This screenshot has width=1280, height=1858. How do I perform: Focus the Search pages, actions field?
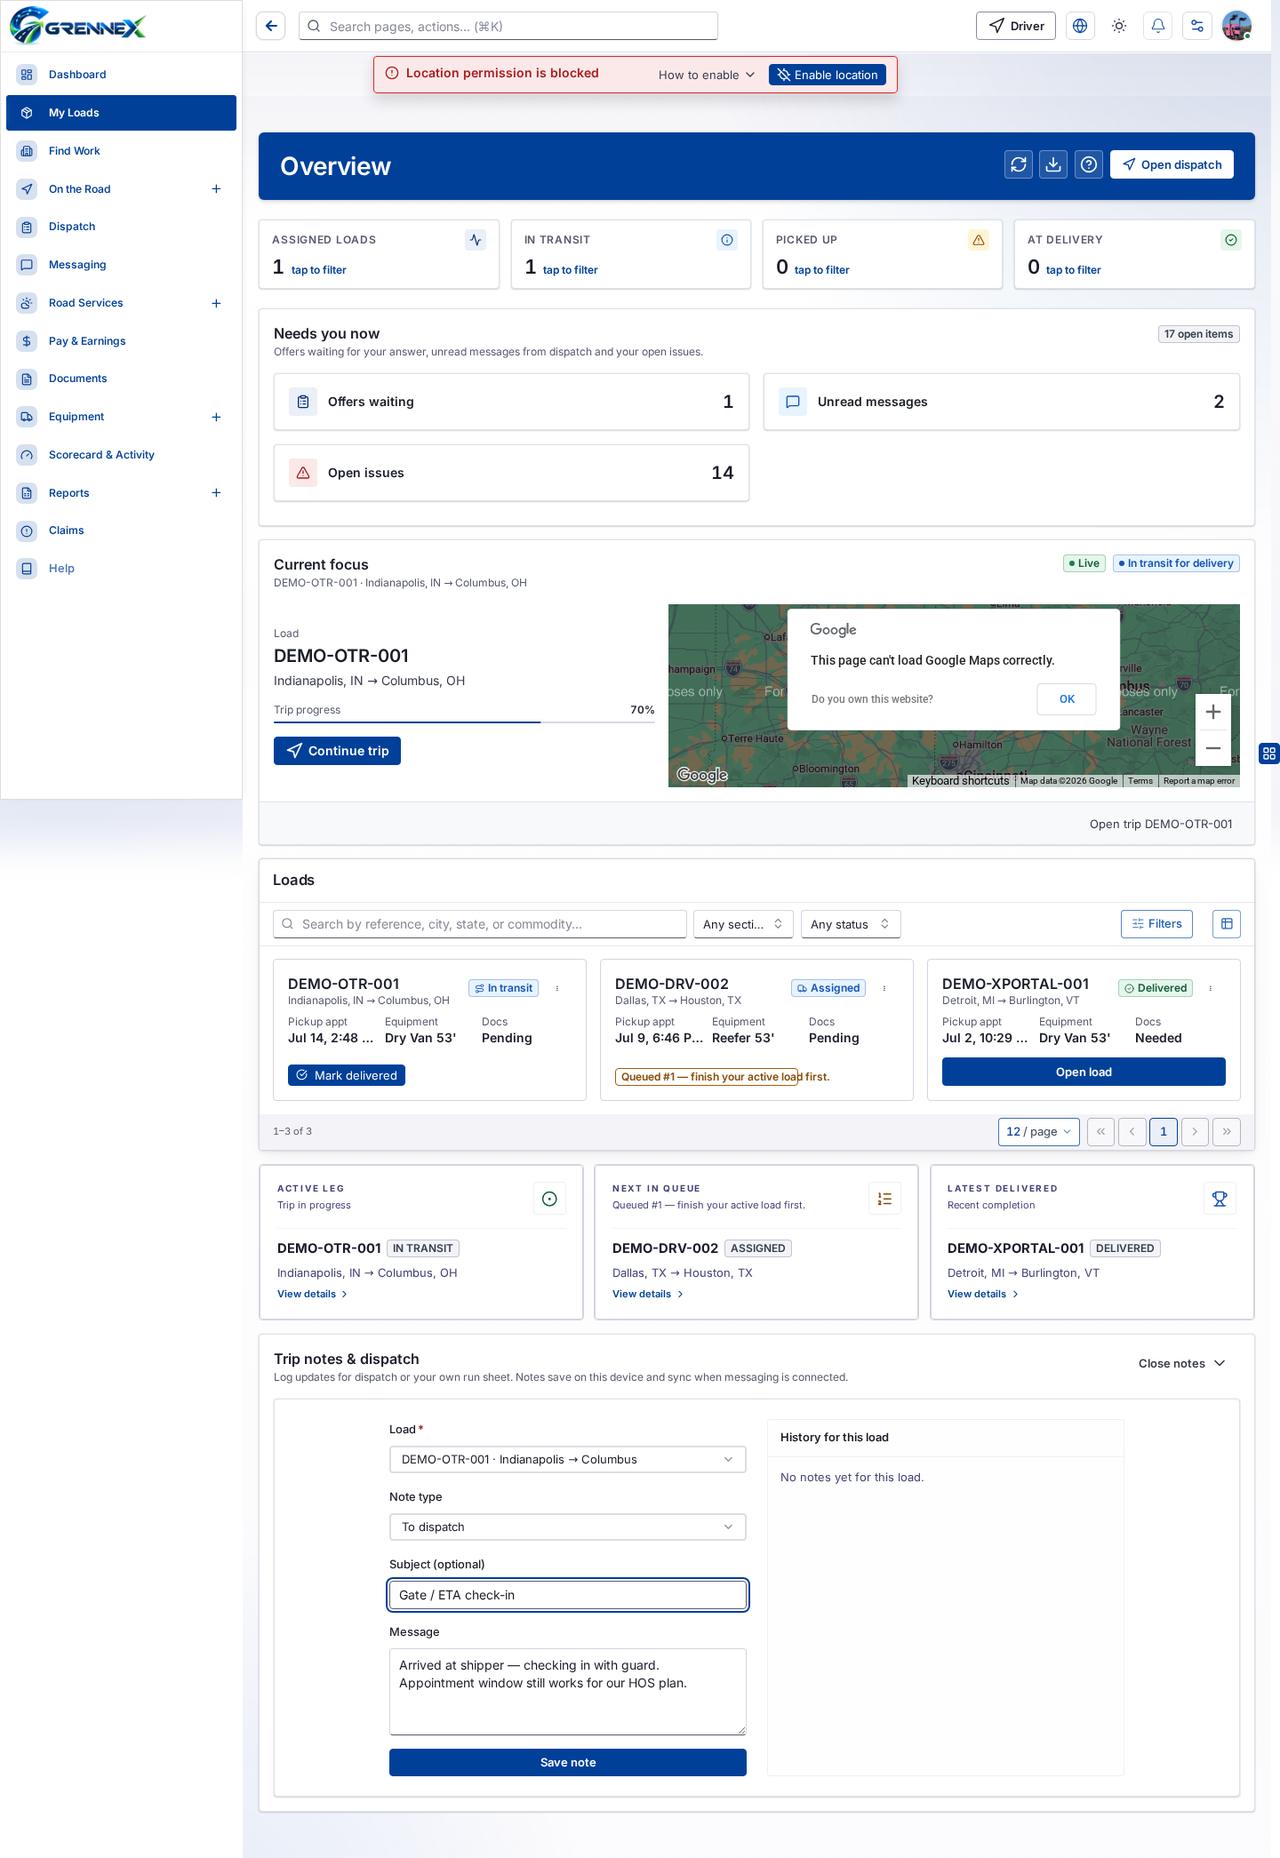click(x=508, y=26)
